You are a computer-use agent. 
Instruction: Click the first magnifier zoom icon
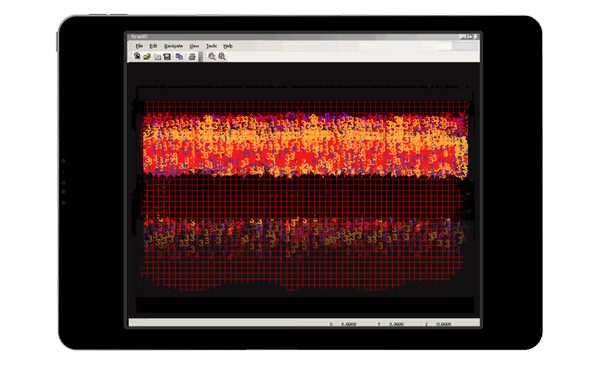click(x=212, y=57)
